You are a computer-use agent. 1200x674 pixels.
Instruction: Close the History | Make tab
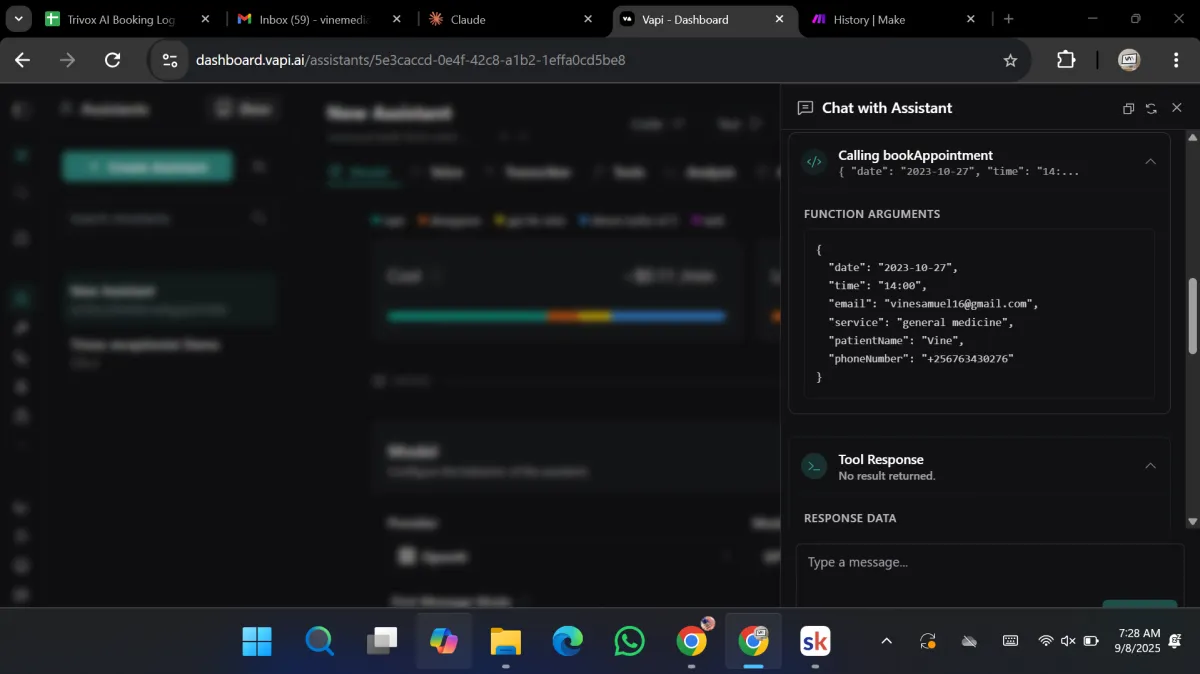[x=971, y=19]
